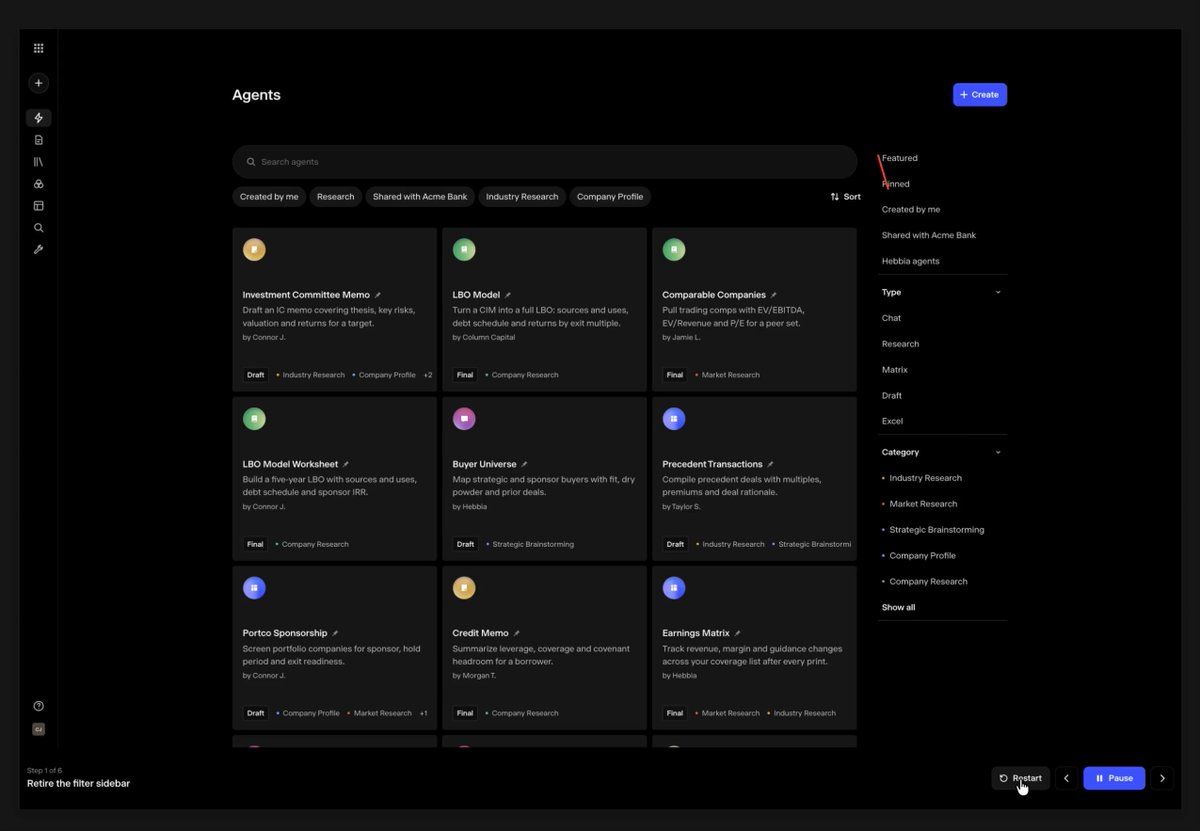Open tools via the wrench icon

coord(38,250)
